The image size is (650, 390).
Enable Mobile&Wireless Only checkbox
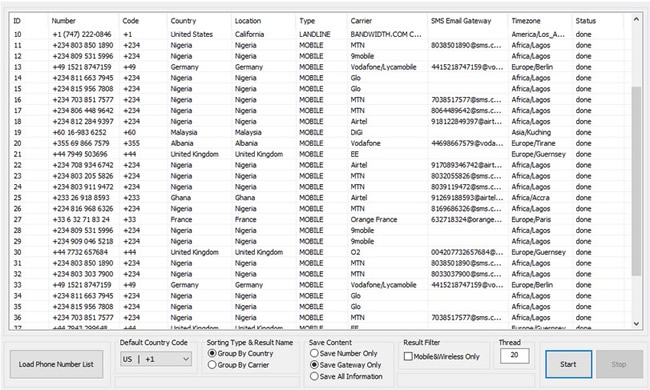pyautogui.click(x=408, y=356)
